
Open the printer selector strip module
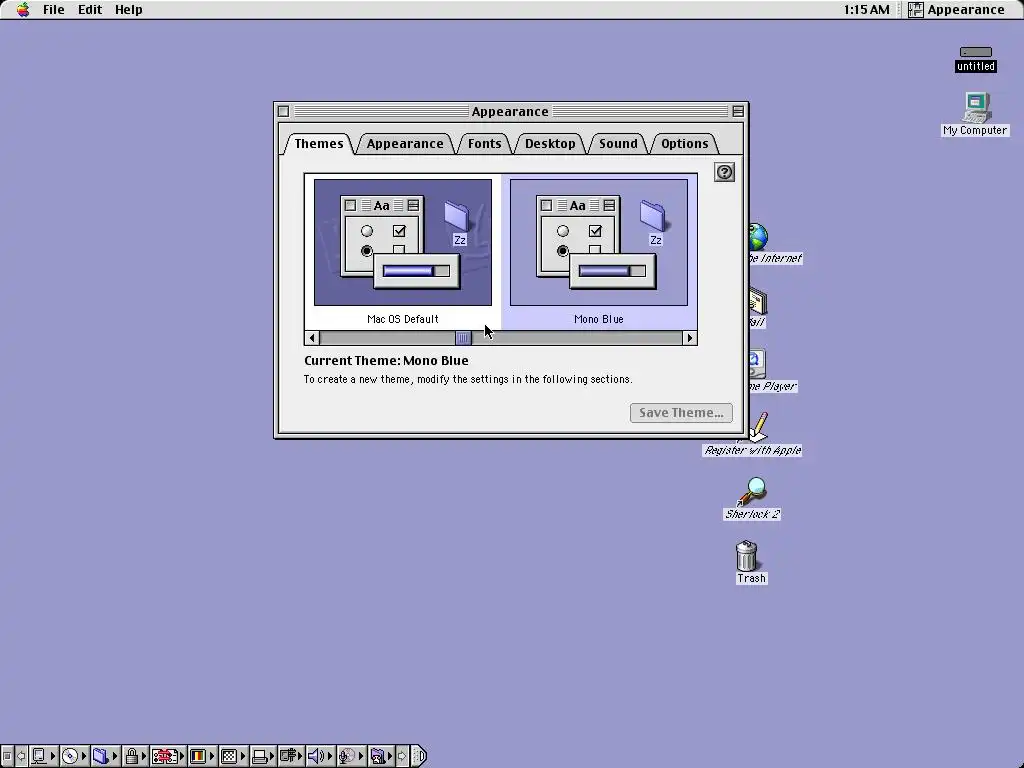click(263, 756)
